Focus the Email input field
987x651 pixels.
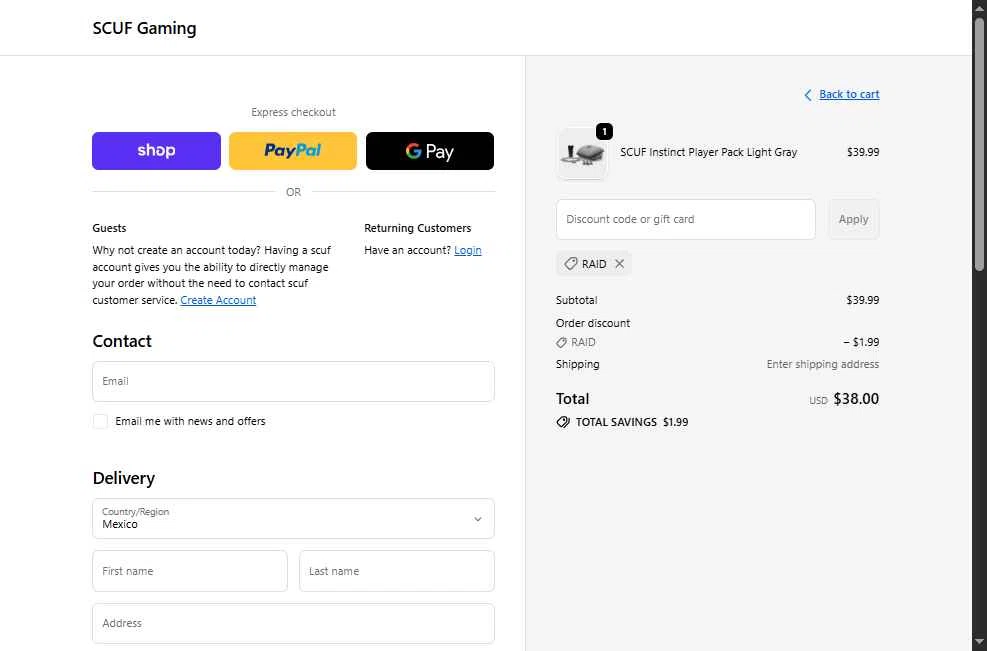293,382
